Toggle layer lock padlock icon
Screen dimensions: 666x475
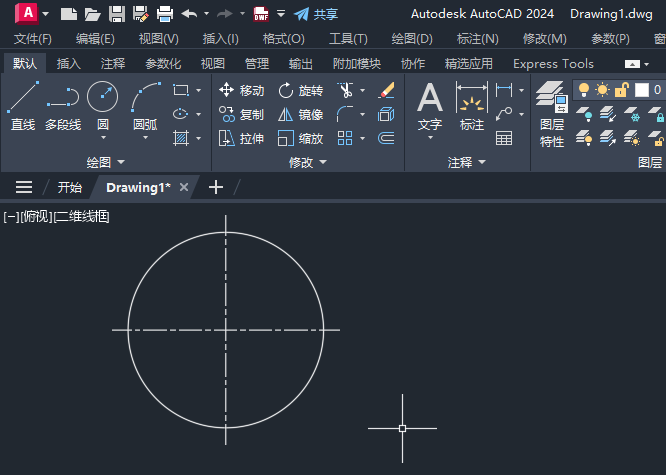(621, 90)
